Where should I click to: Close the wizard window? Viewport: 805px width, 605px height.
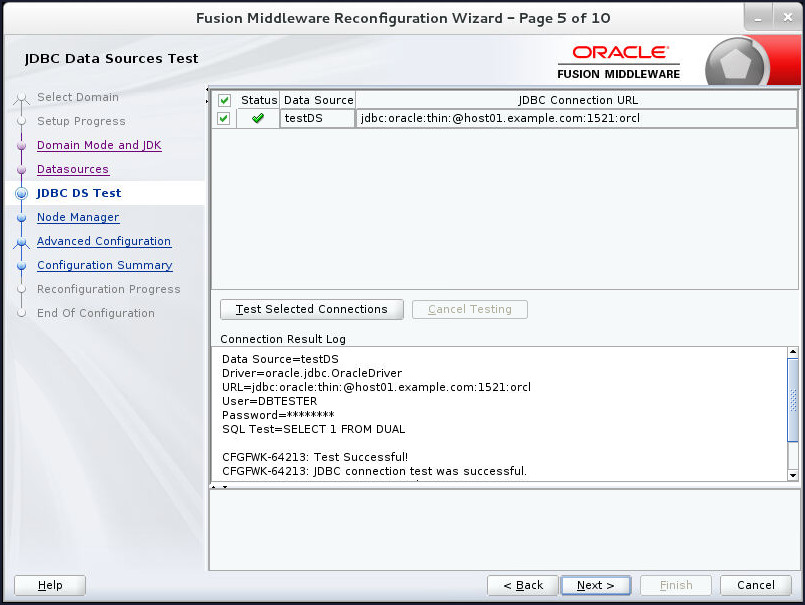(x=788, y=17)
